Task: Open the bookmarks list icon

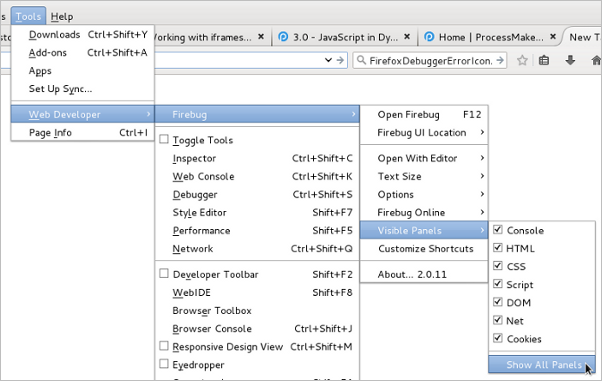Action: point(544,60)
